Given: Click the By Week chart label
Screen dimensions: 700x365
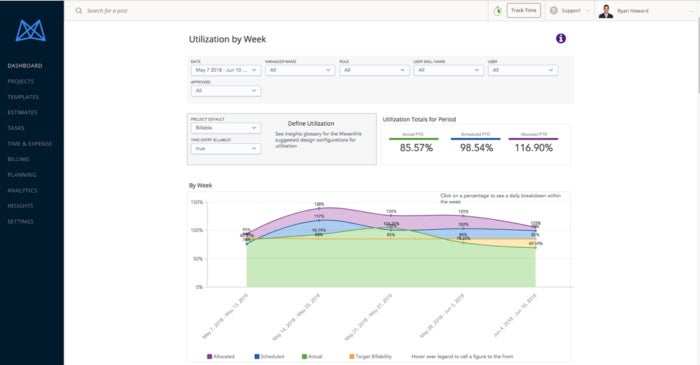Looking at the screenshot, I should click(x=200, y=185).
